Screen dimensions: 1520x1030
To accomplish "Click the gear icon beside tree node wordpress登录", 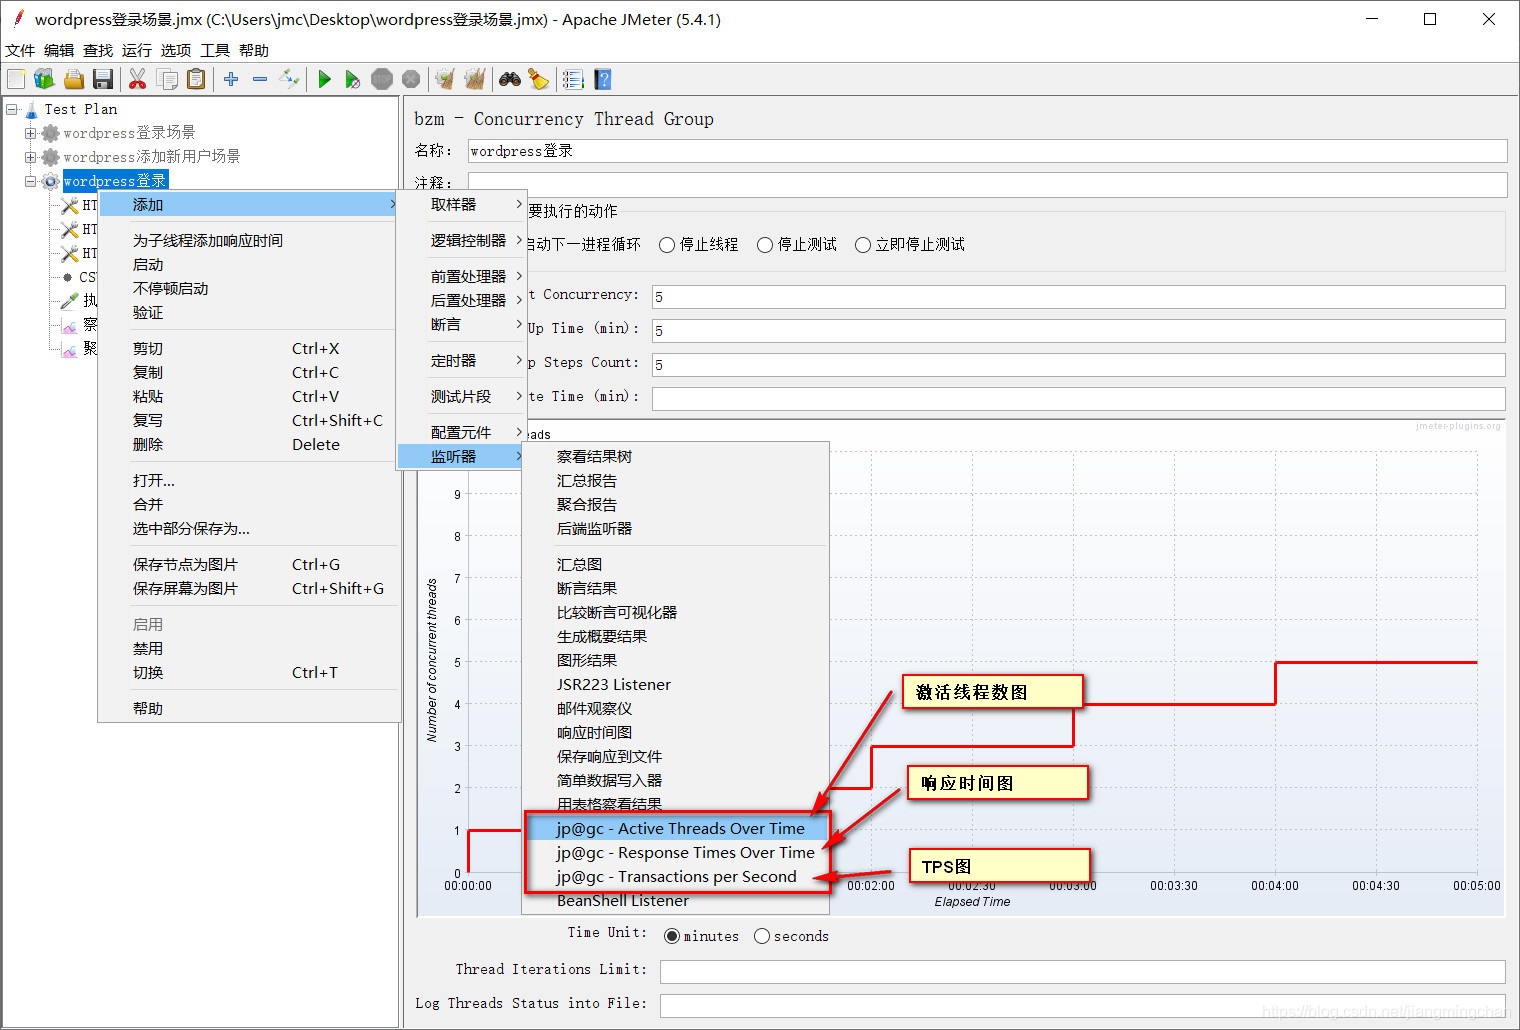I will coord(50,181).
